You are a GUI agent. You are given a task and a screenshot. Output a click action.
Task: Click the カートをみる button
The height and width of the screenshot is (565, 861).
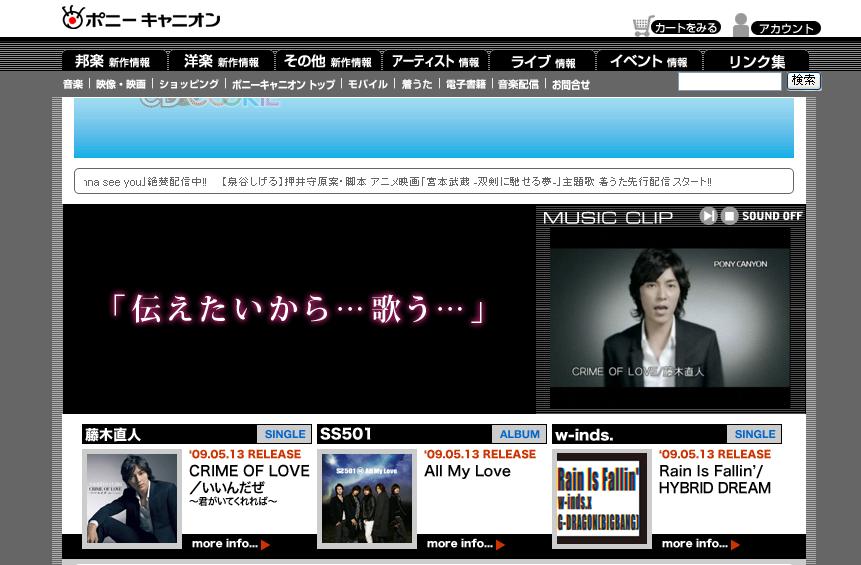tap(686, 27)
